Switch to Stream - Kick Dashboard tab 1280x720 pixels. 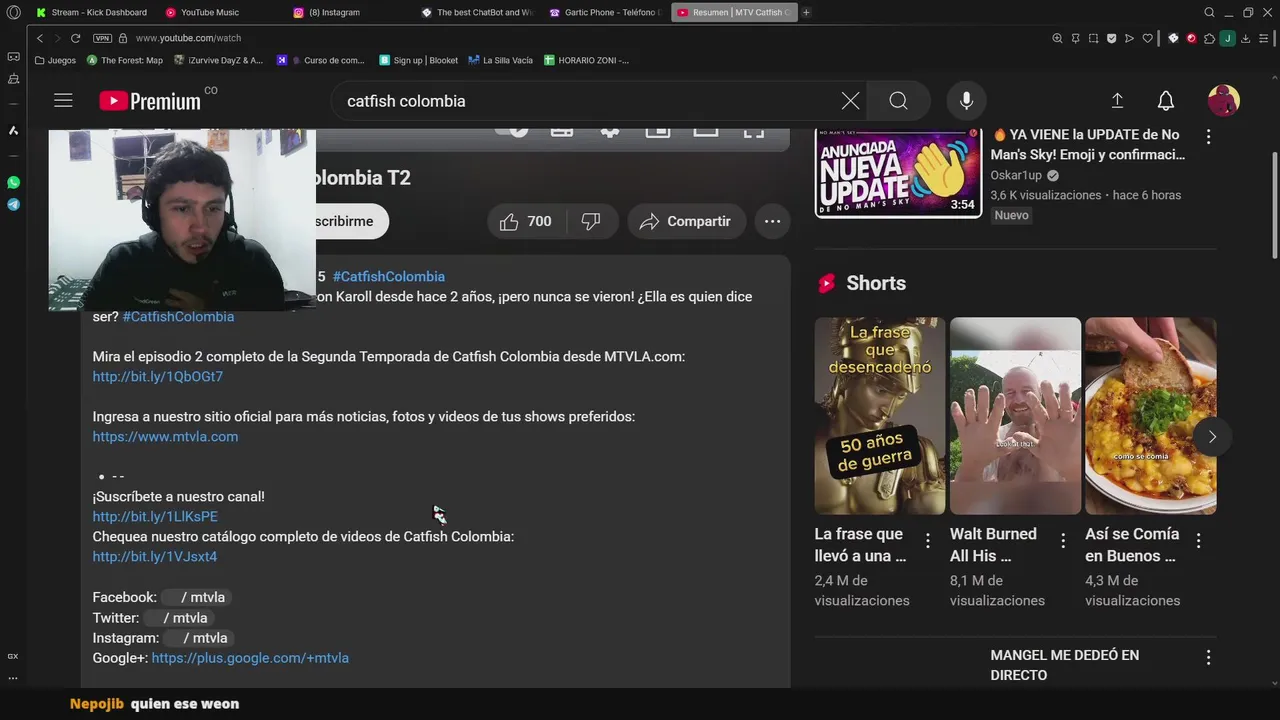91,12
